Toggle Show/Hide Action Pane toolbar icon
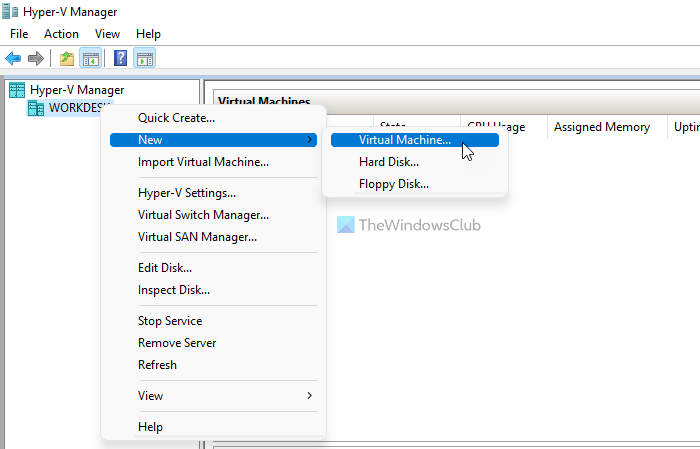Image resolution: width=700 pixels, height=449 pixels. [145, 58]
